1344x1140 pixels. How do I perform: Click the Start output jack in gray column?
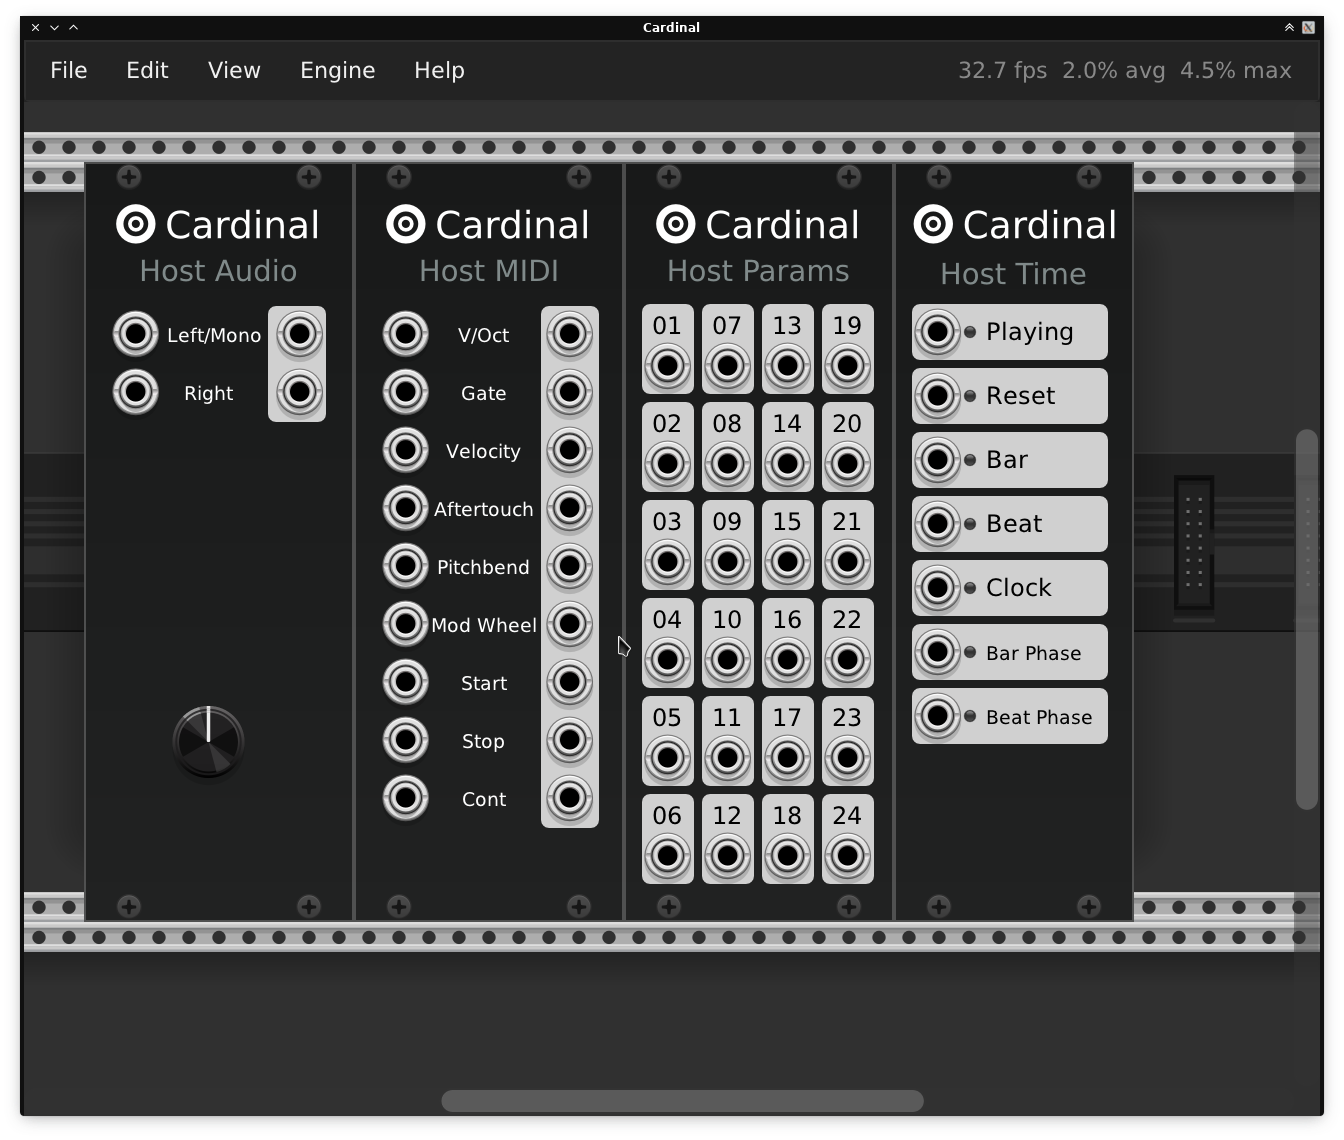pyautogui.click(x=570, y=682)
